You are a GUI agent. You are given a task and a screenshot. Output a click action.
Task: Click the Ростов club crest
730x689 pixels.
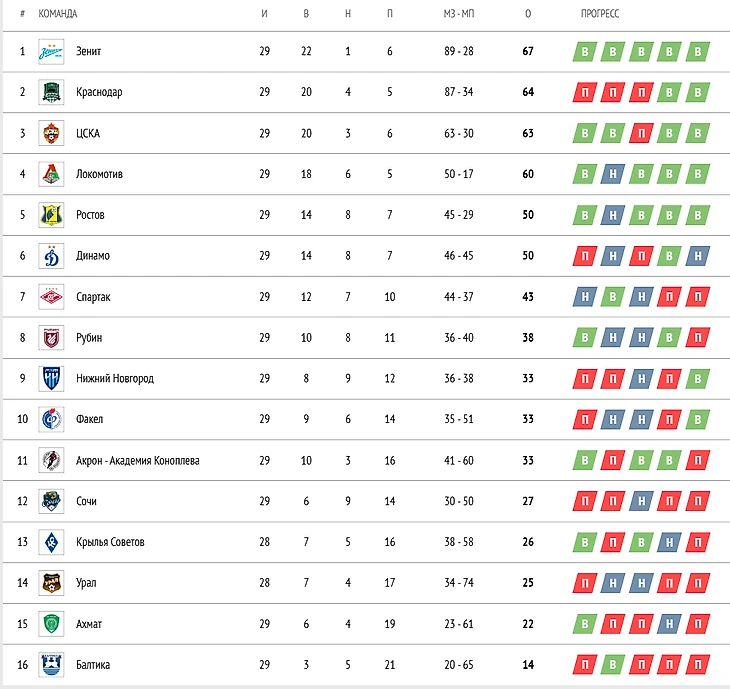click(x=51, y=215)
